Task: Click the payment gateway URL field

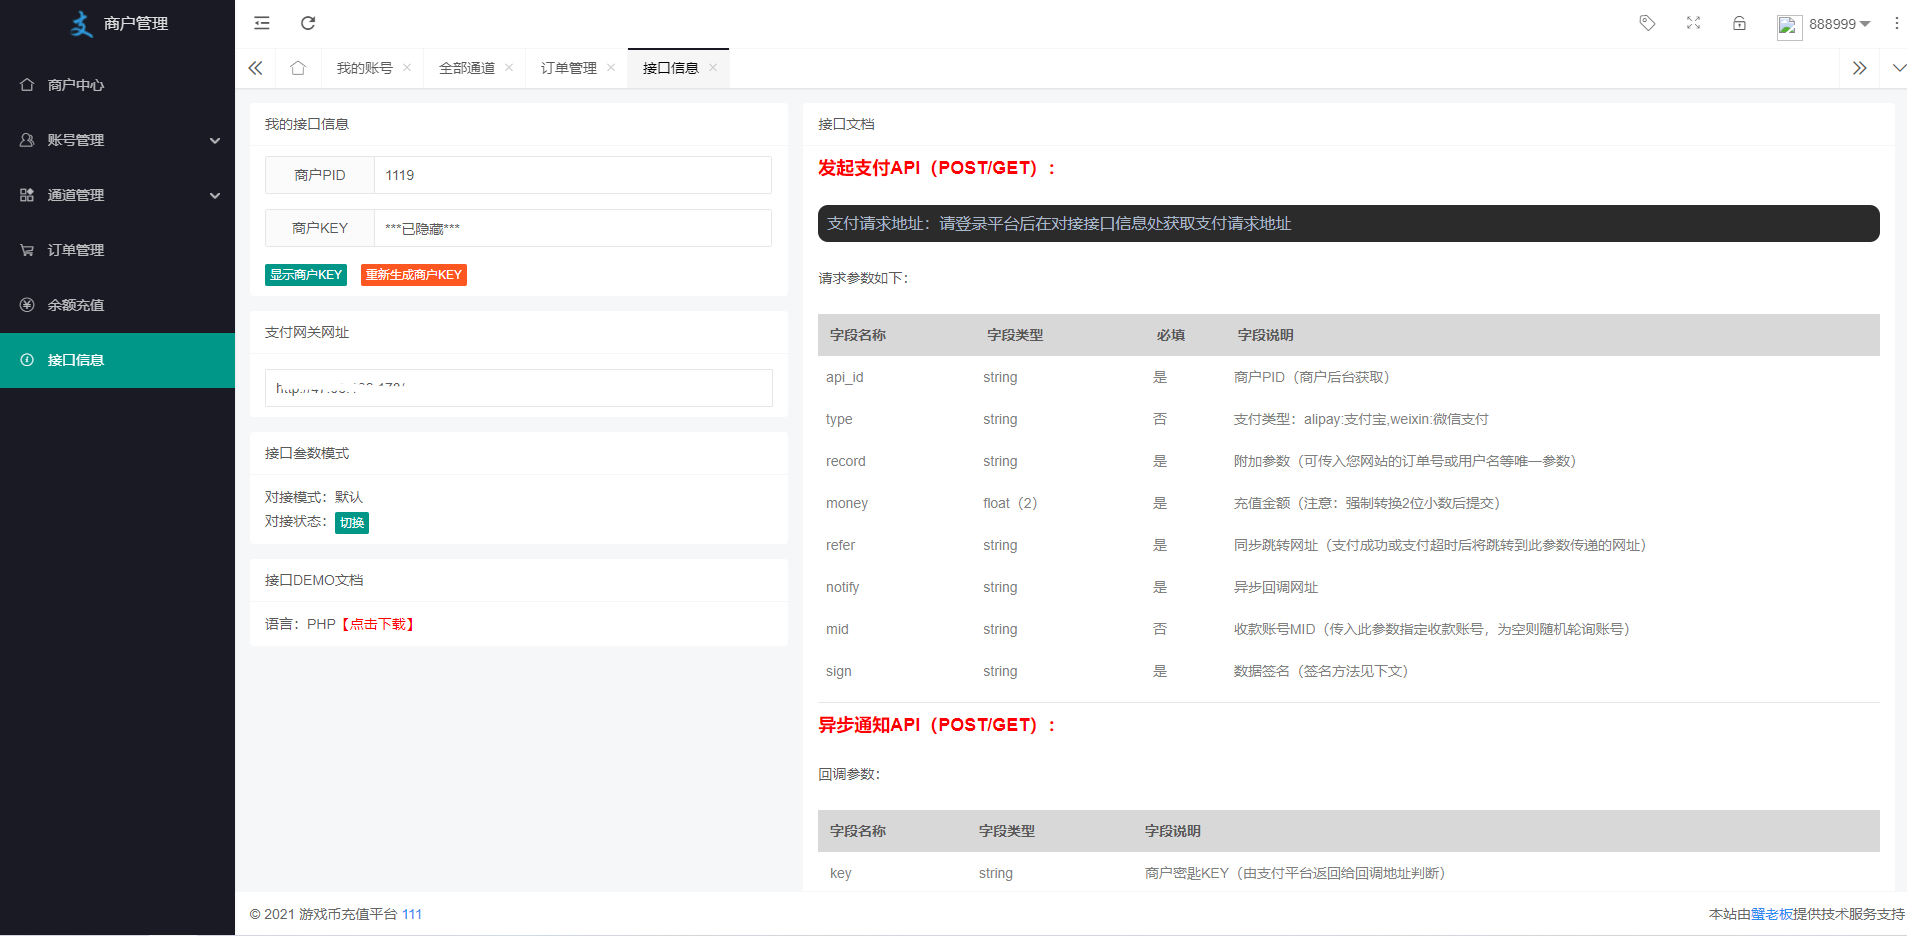Action: (518, 388)
